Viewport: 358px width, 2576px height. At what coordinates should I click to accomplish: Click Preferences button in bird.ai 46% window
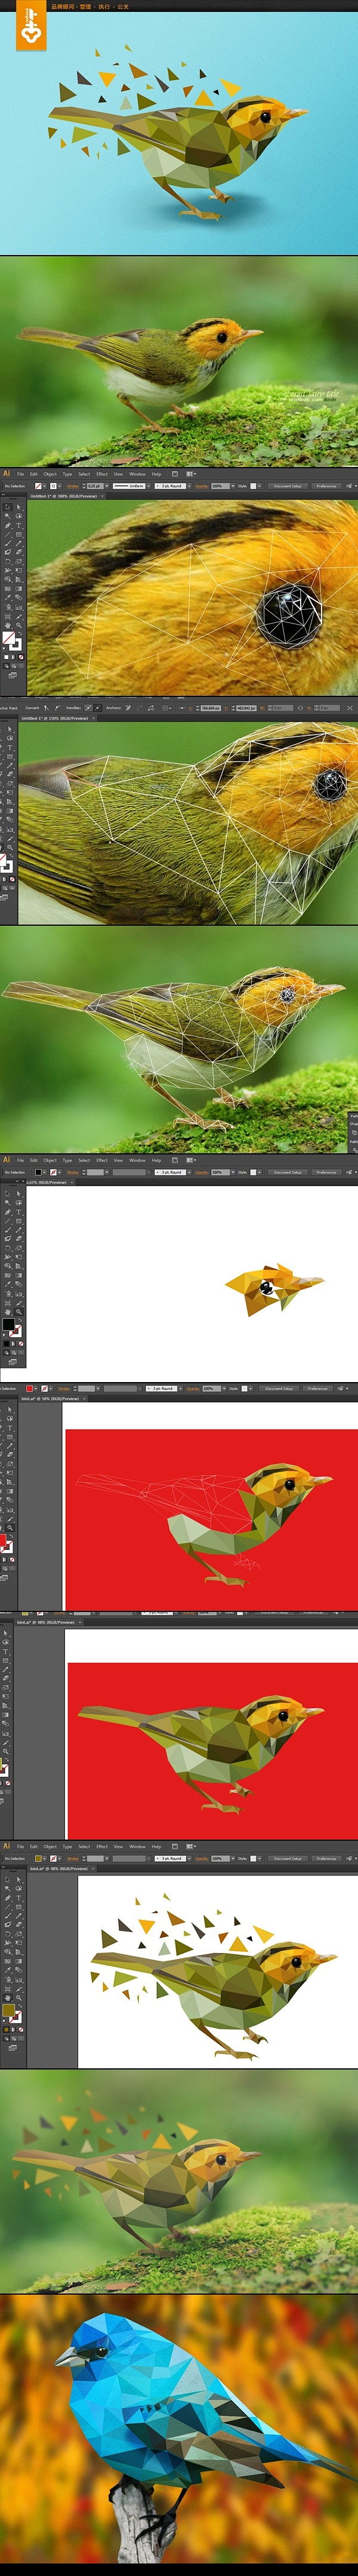[325, 1858]
